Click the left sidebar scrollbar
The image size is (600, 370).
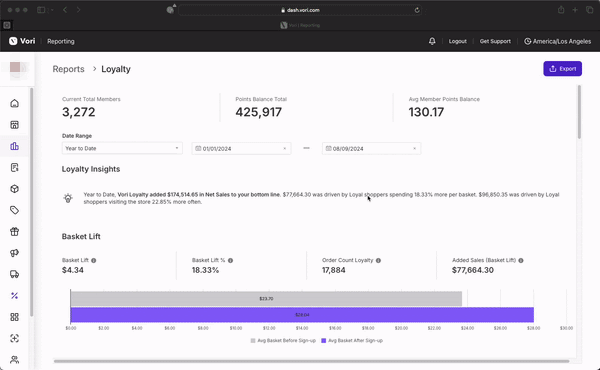pyautogui.click(x=31, y=202)
